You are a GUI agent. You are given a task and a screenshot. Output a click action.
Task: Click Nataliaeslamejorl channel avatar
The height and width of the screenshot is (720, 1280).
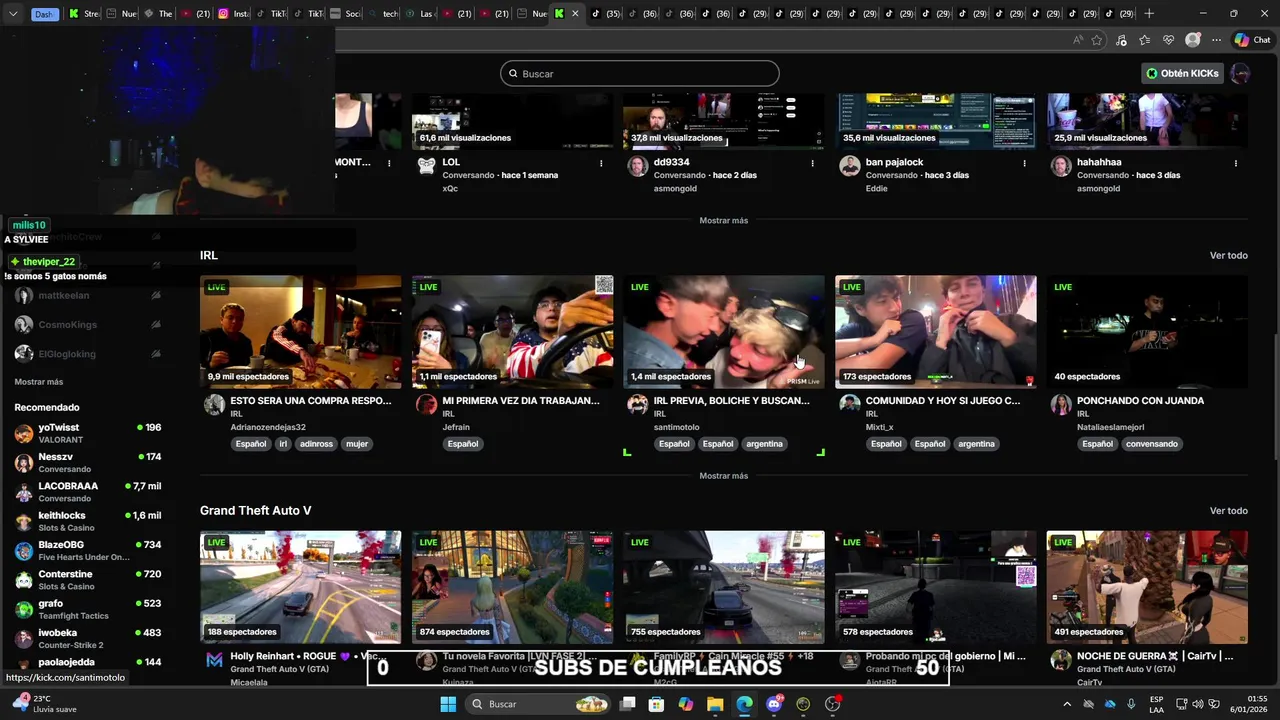coord(1061,404)
